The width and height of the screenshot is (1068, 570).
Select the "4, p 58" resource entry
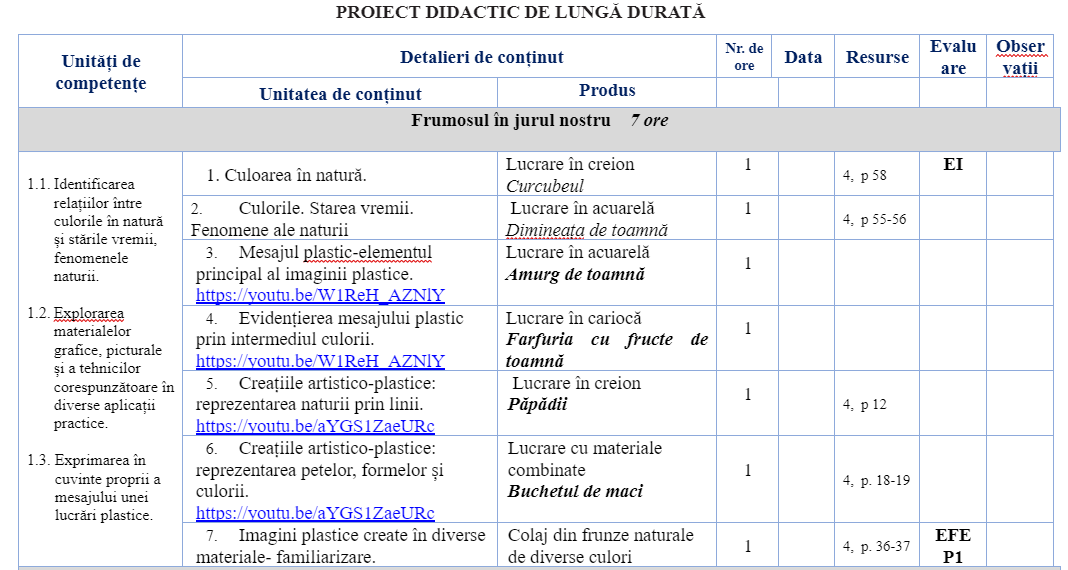tap(864, 176)
